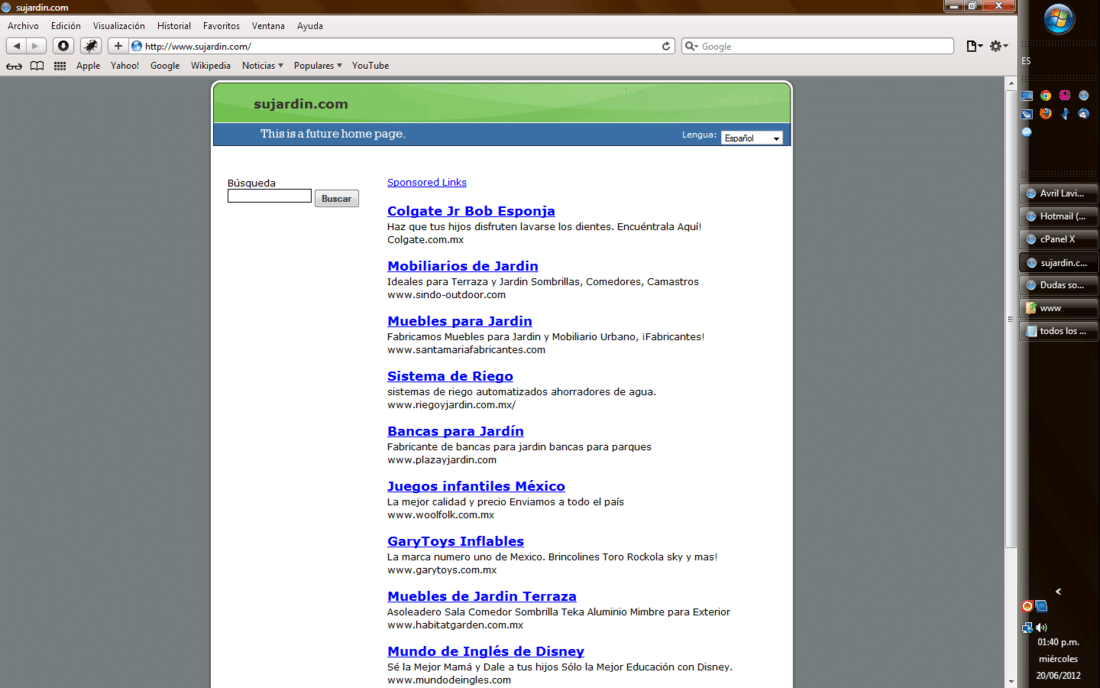
Task: Expand the Noticias bookmarks folder
Action: [262, 66]
